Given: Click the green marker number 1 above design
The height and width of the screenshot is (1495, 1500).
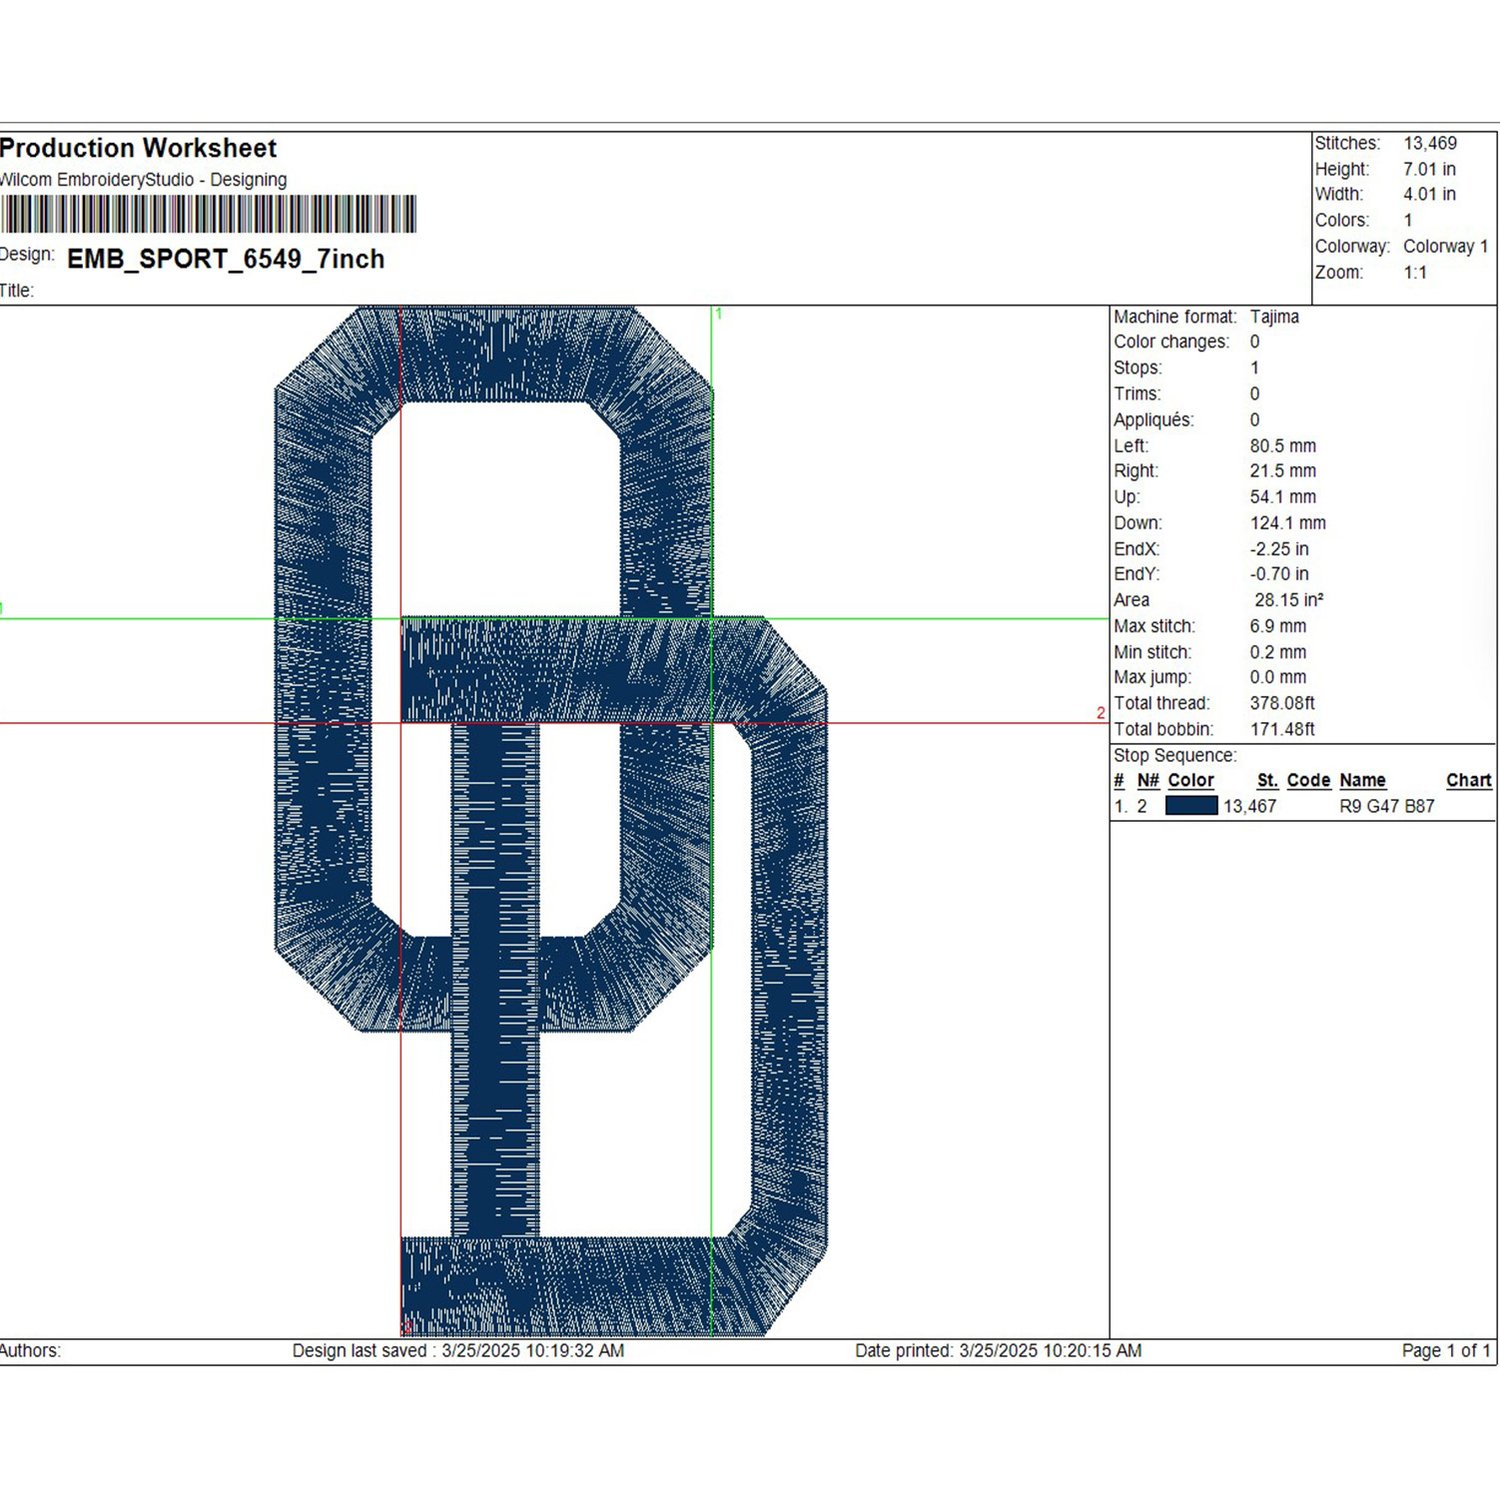Looking at the screenshot, I should [718, 314].
